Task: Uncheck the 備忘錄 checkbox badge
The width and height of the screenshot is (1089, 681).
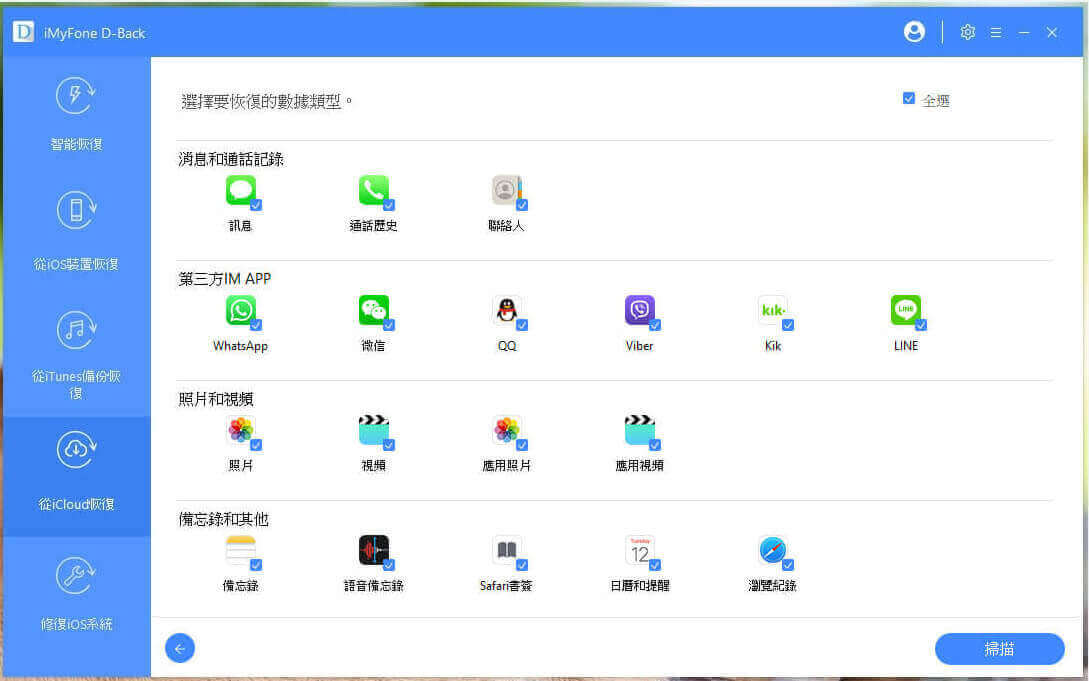Action: click(256, 565)
